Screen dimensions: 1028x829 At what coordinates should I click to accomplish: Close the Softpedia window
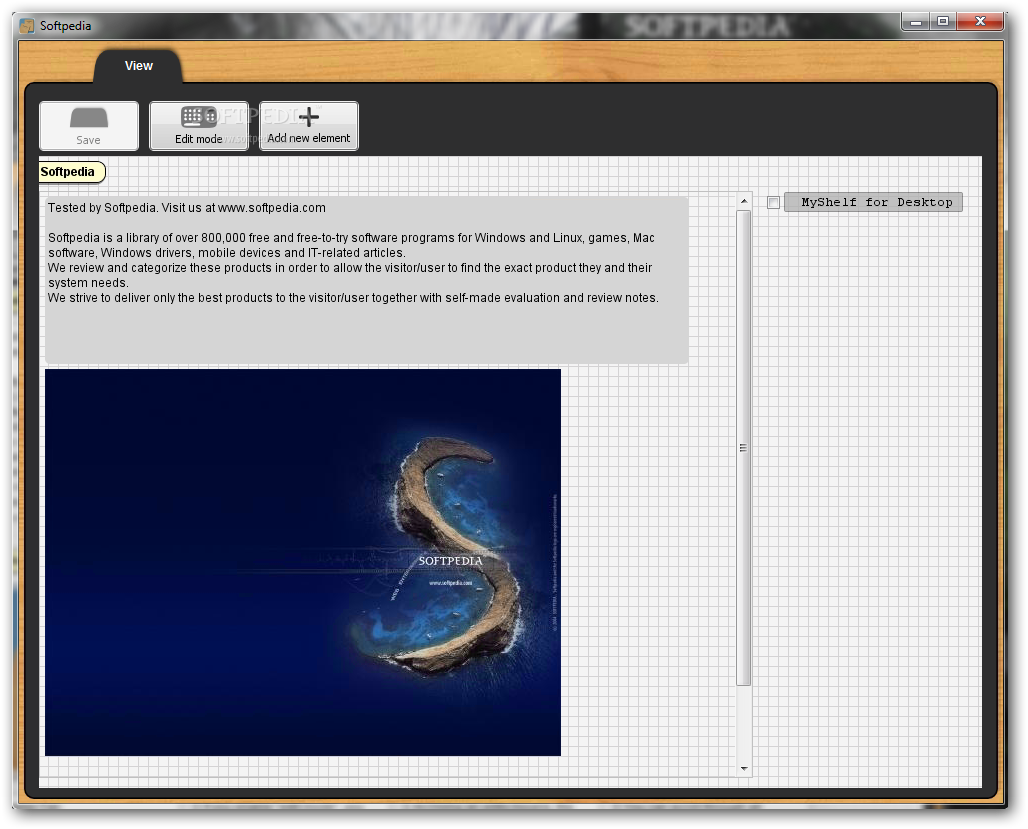pyautogui.click(x=980, y=22)
